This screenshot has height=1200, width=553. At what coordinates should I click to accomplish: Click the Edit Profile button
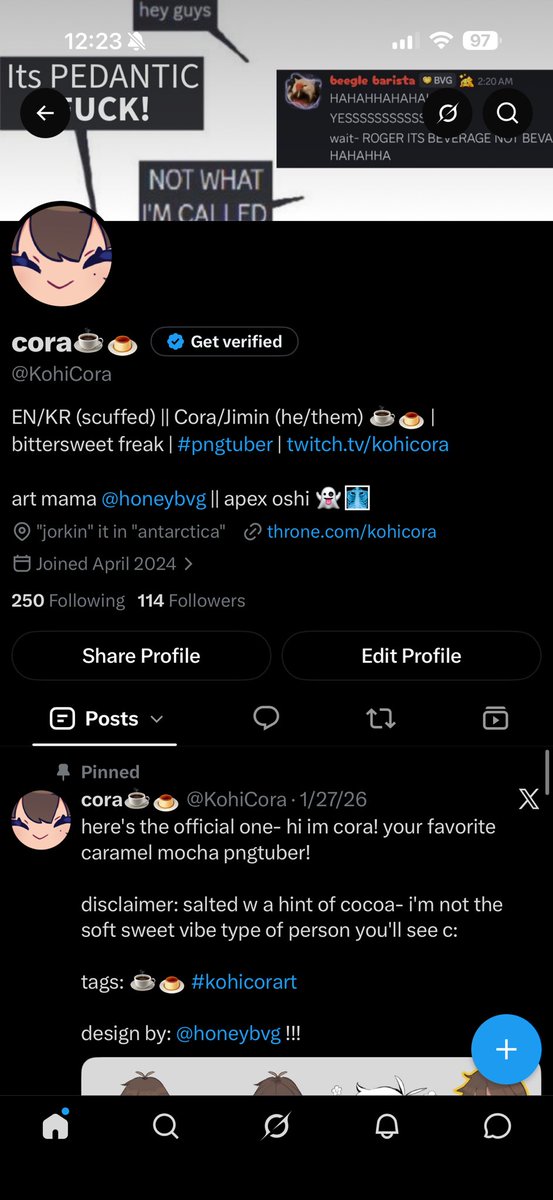click(x=411, y=656)
